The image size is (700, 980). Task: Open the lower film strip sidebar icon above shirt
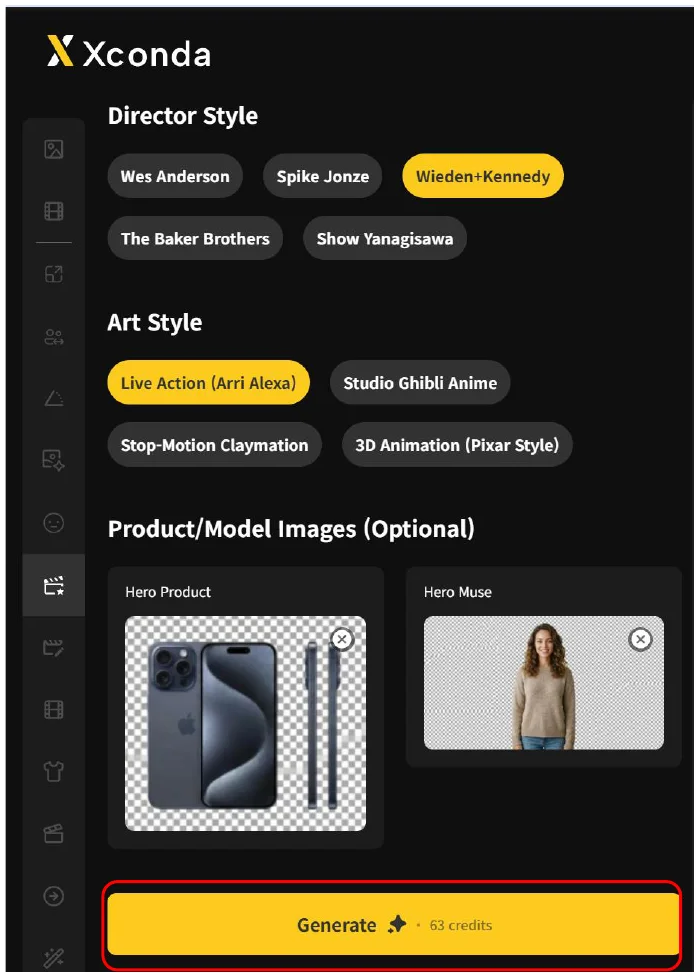54,709
